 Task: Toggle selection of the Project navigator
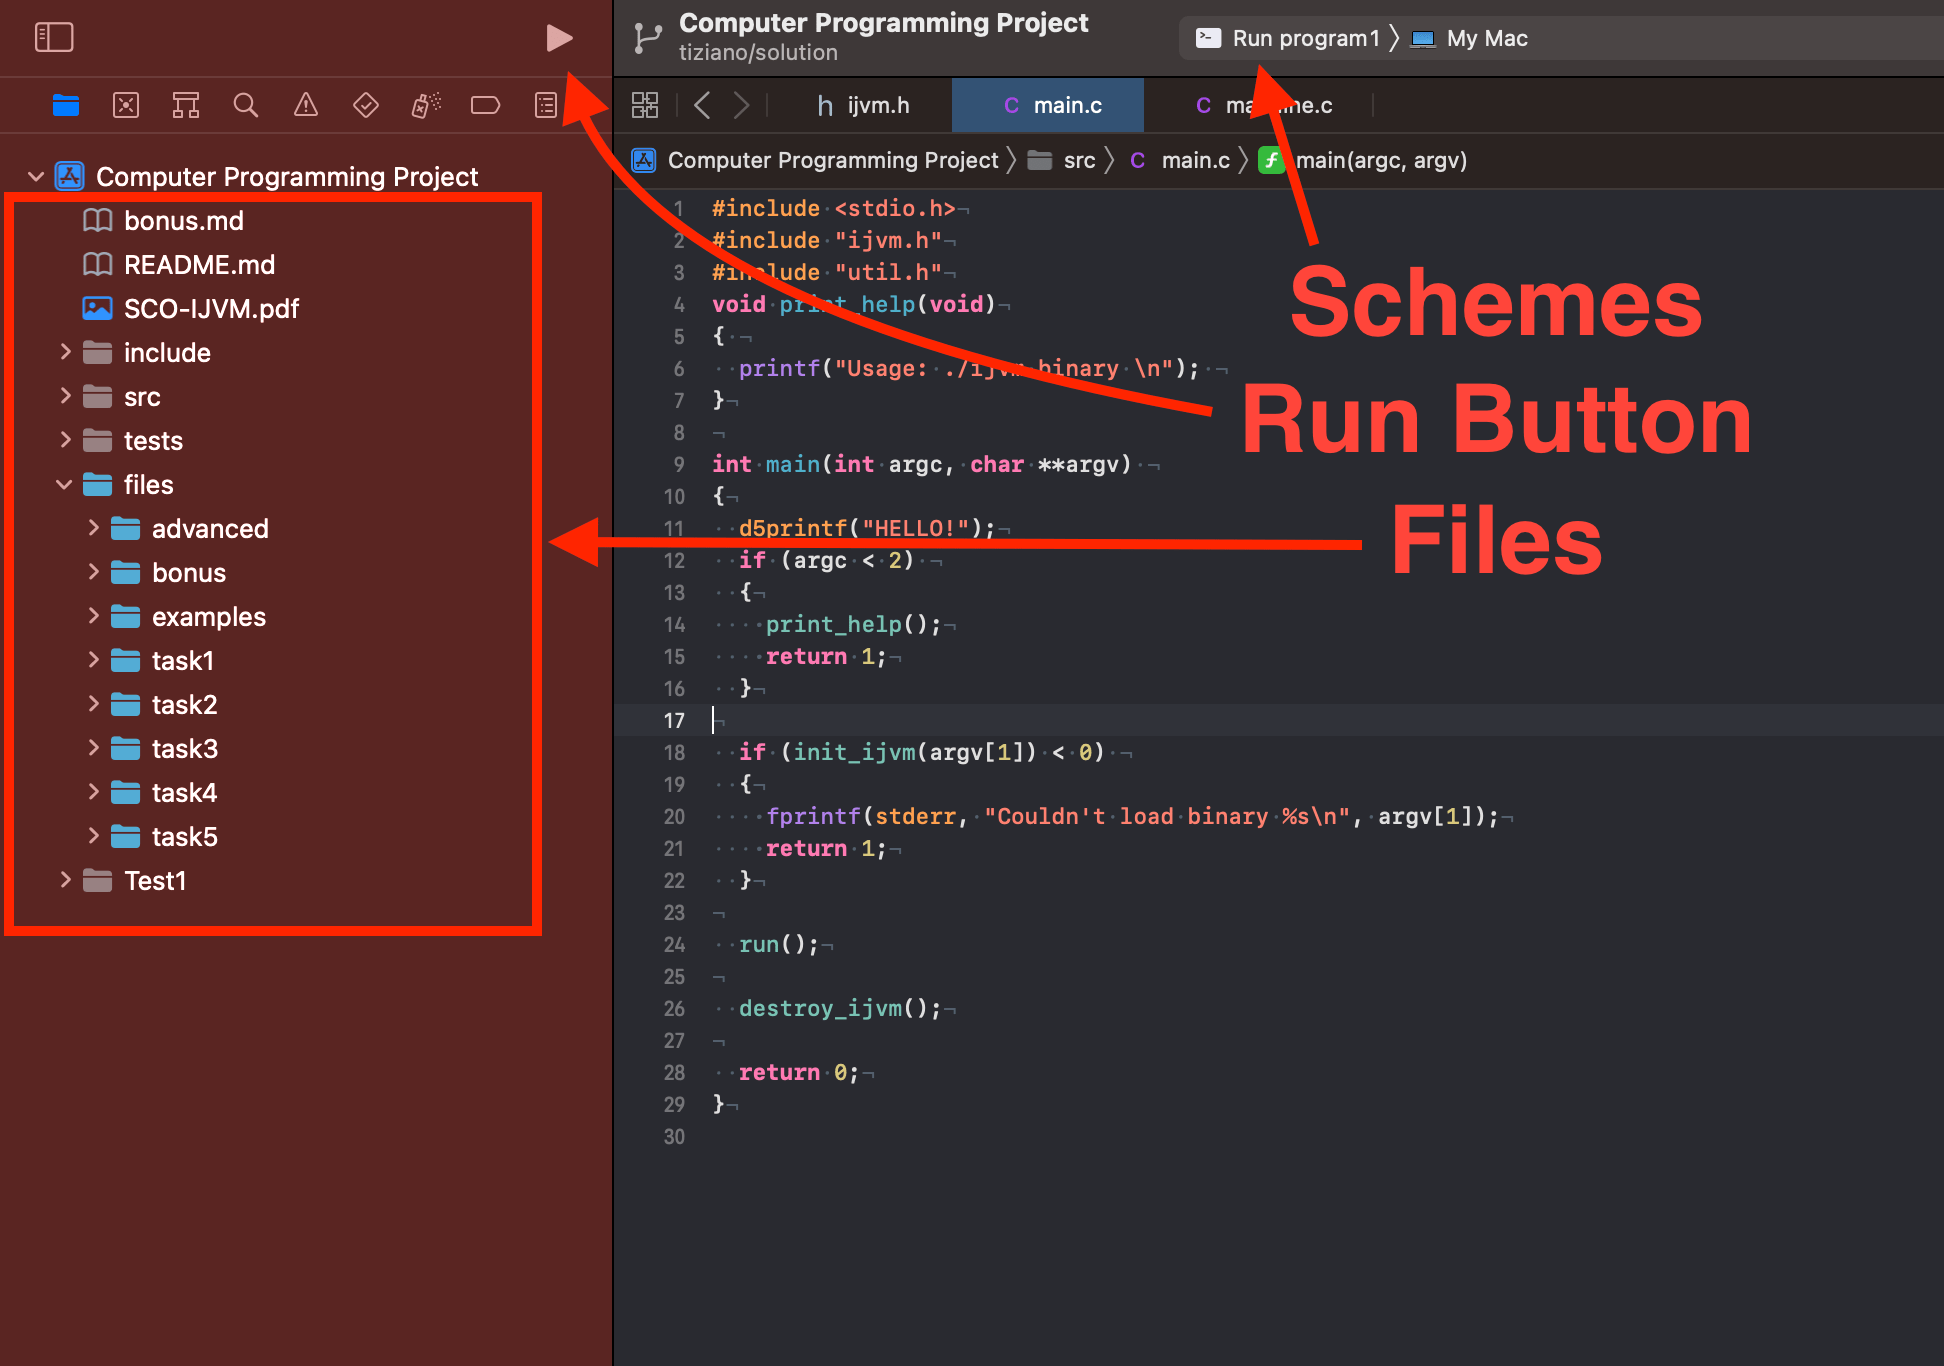[x=65, y=104]
